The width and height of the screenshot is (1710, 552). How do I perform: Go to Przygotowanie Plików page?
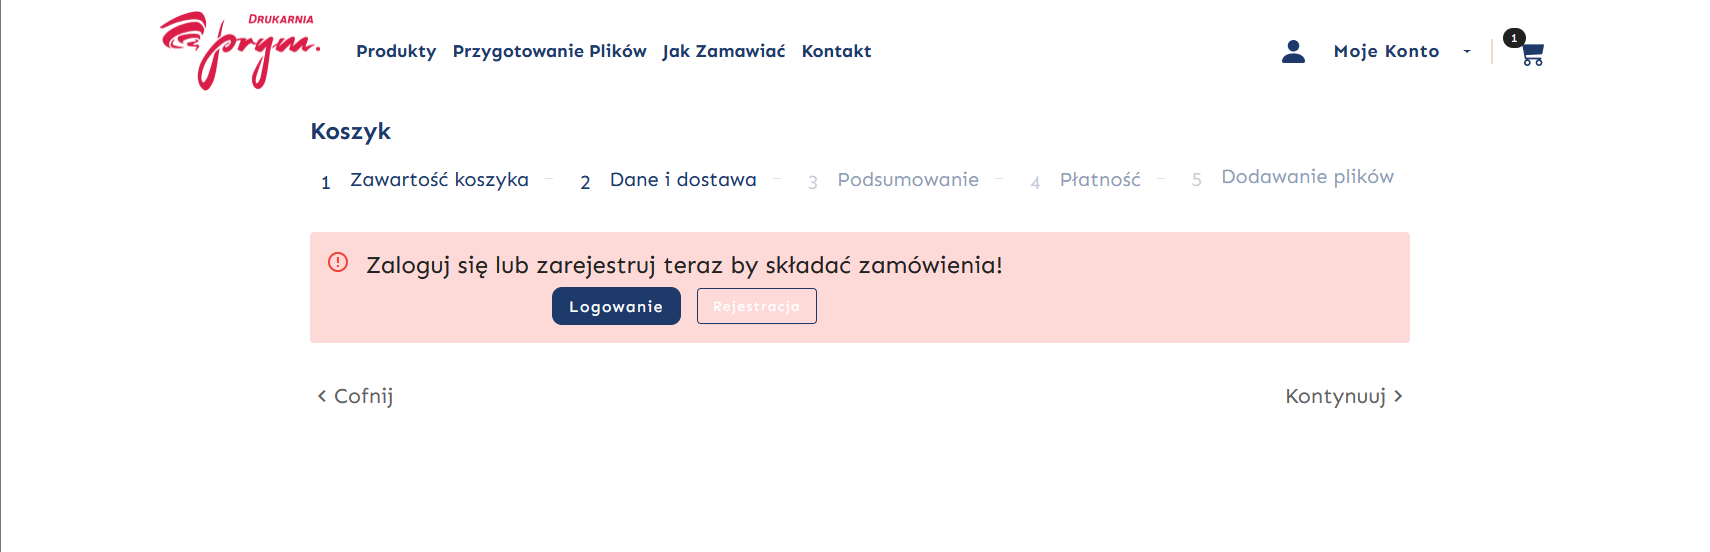(549, 51)
